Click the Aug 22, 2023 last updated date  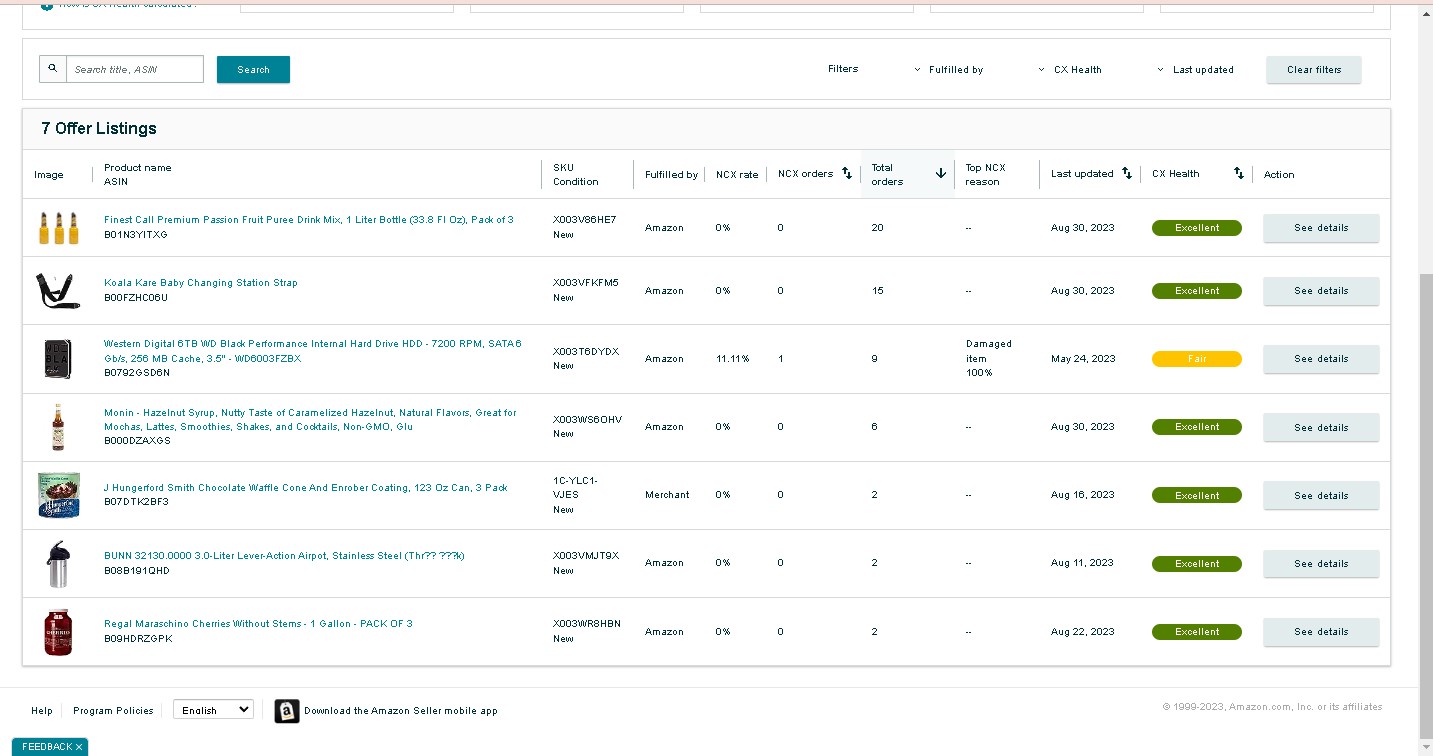(1083, 632)
